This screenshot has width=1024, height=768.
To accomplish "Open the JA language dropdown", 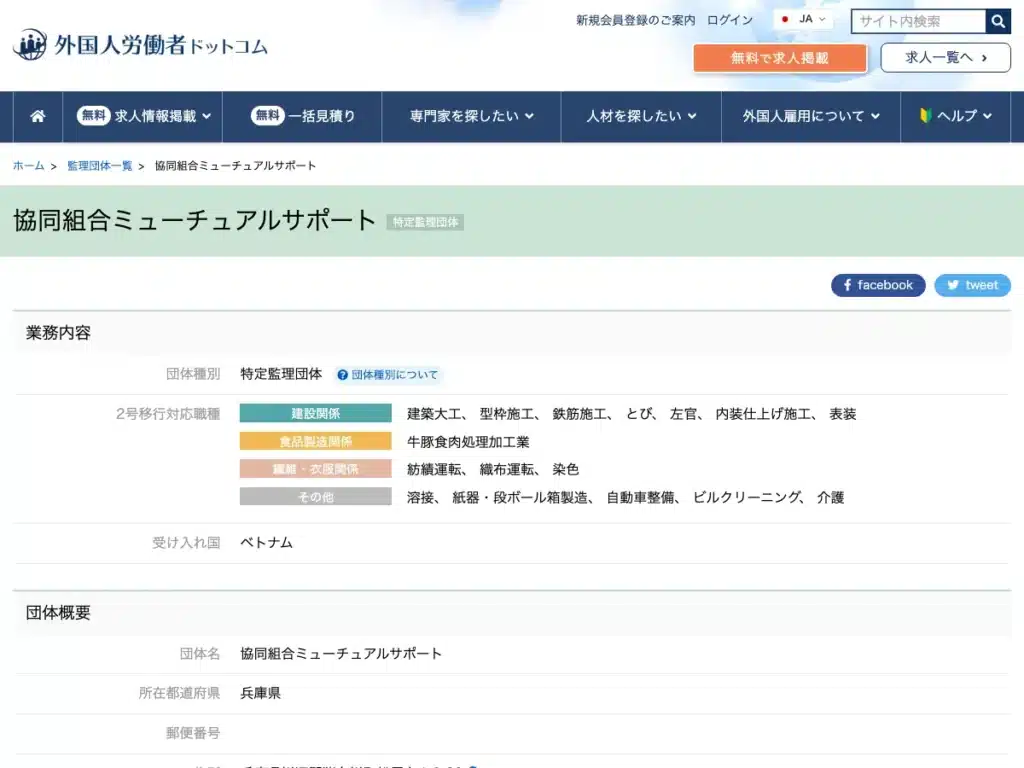I will tap(804, 20).
